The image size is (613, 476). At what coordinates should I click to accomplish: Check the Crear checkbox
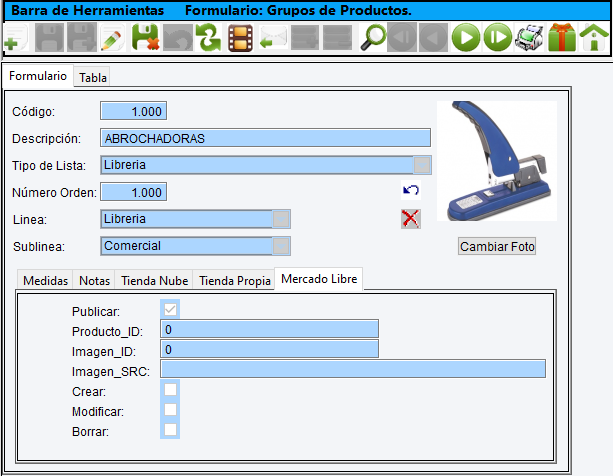point(170,390)
